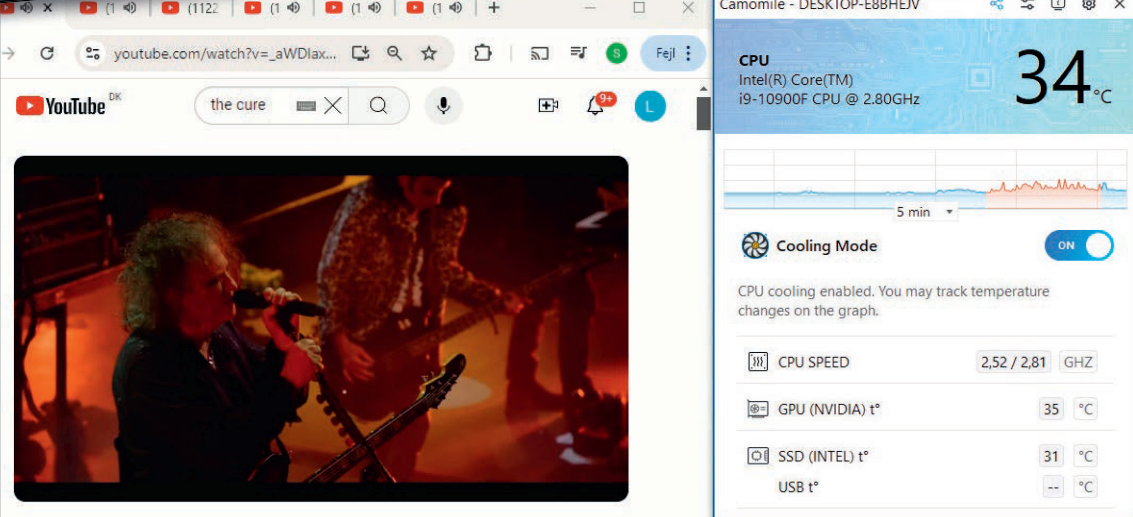This screenshot has width=1133, height=517.
Task: Open the Fejl Chrome menu button
Action: click(672, 53)
